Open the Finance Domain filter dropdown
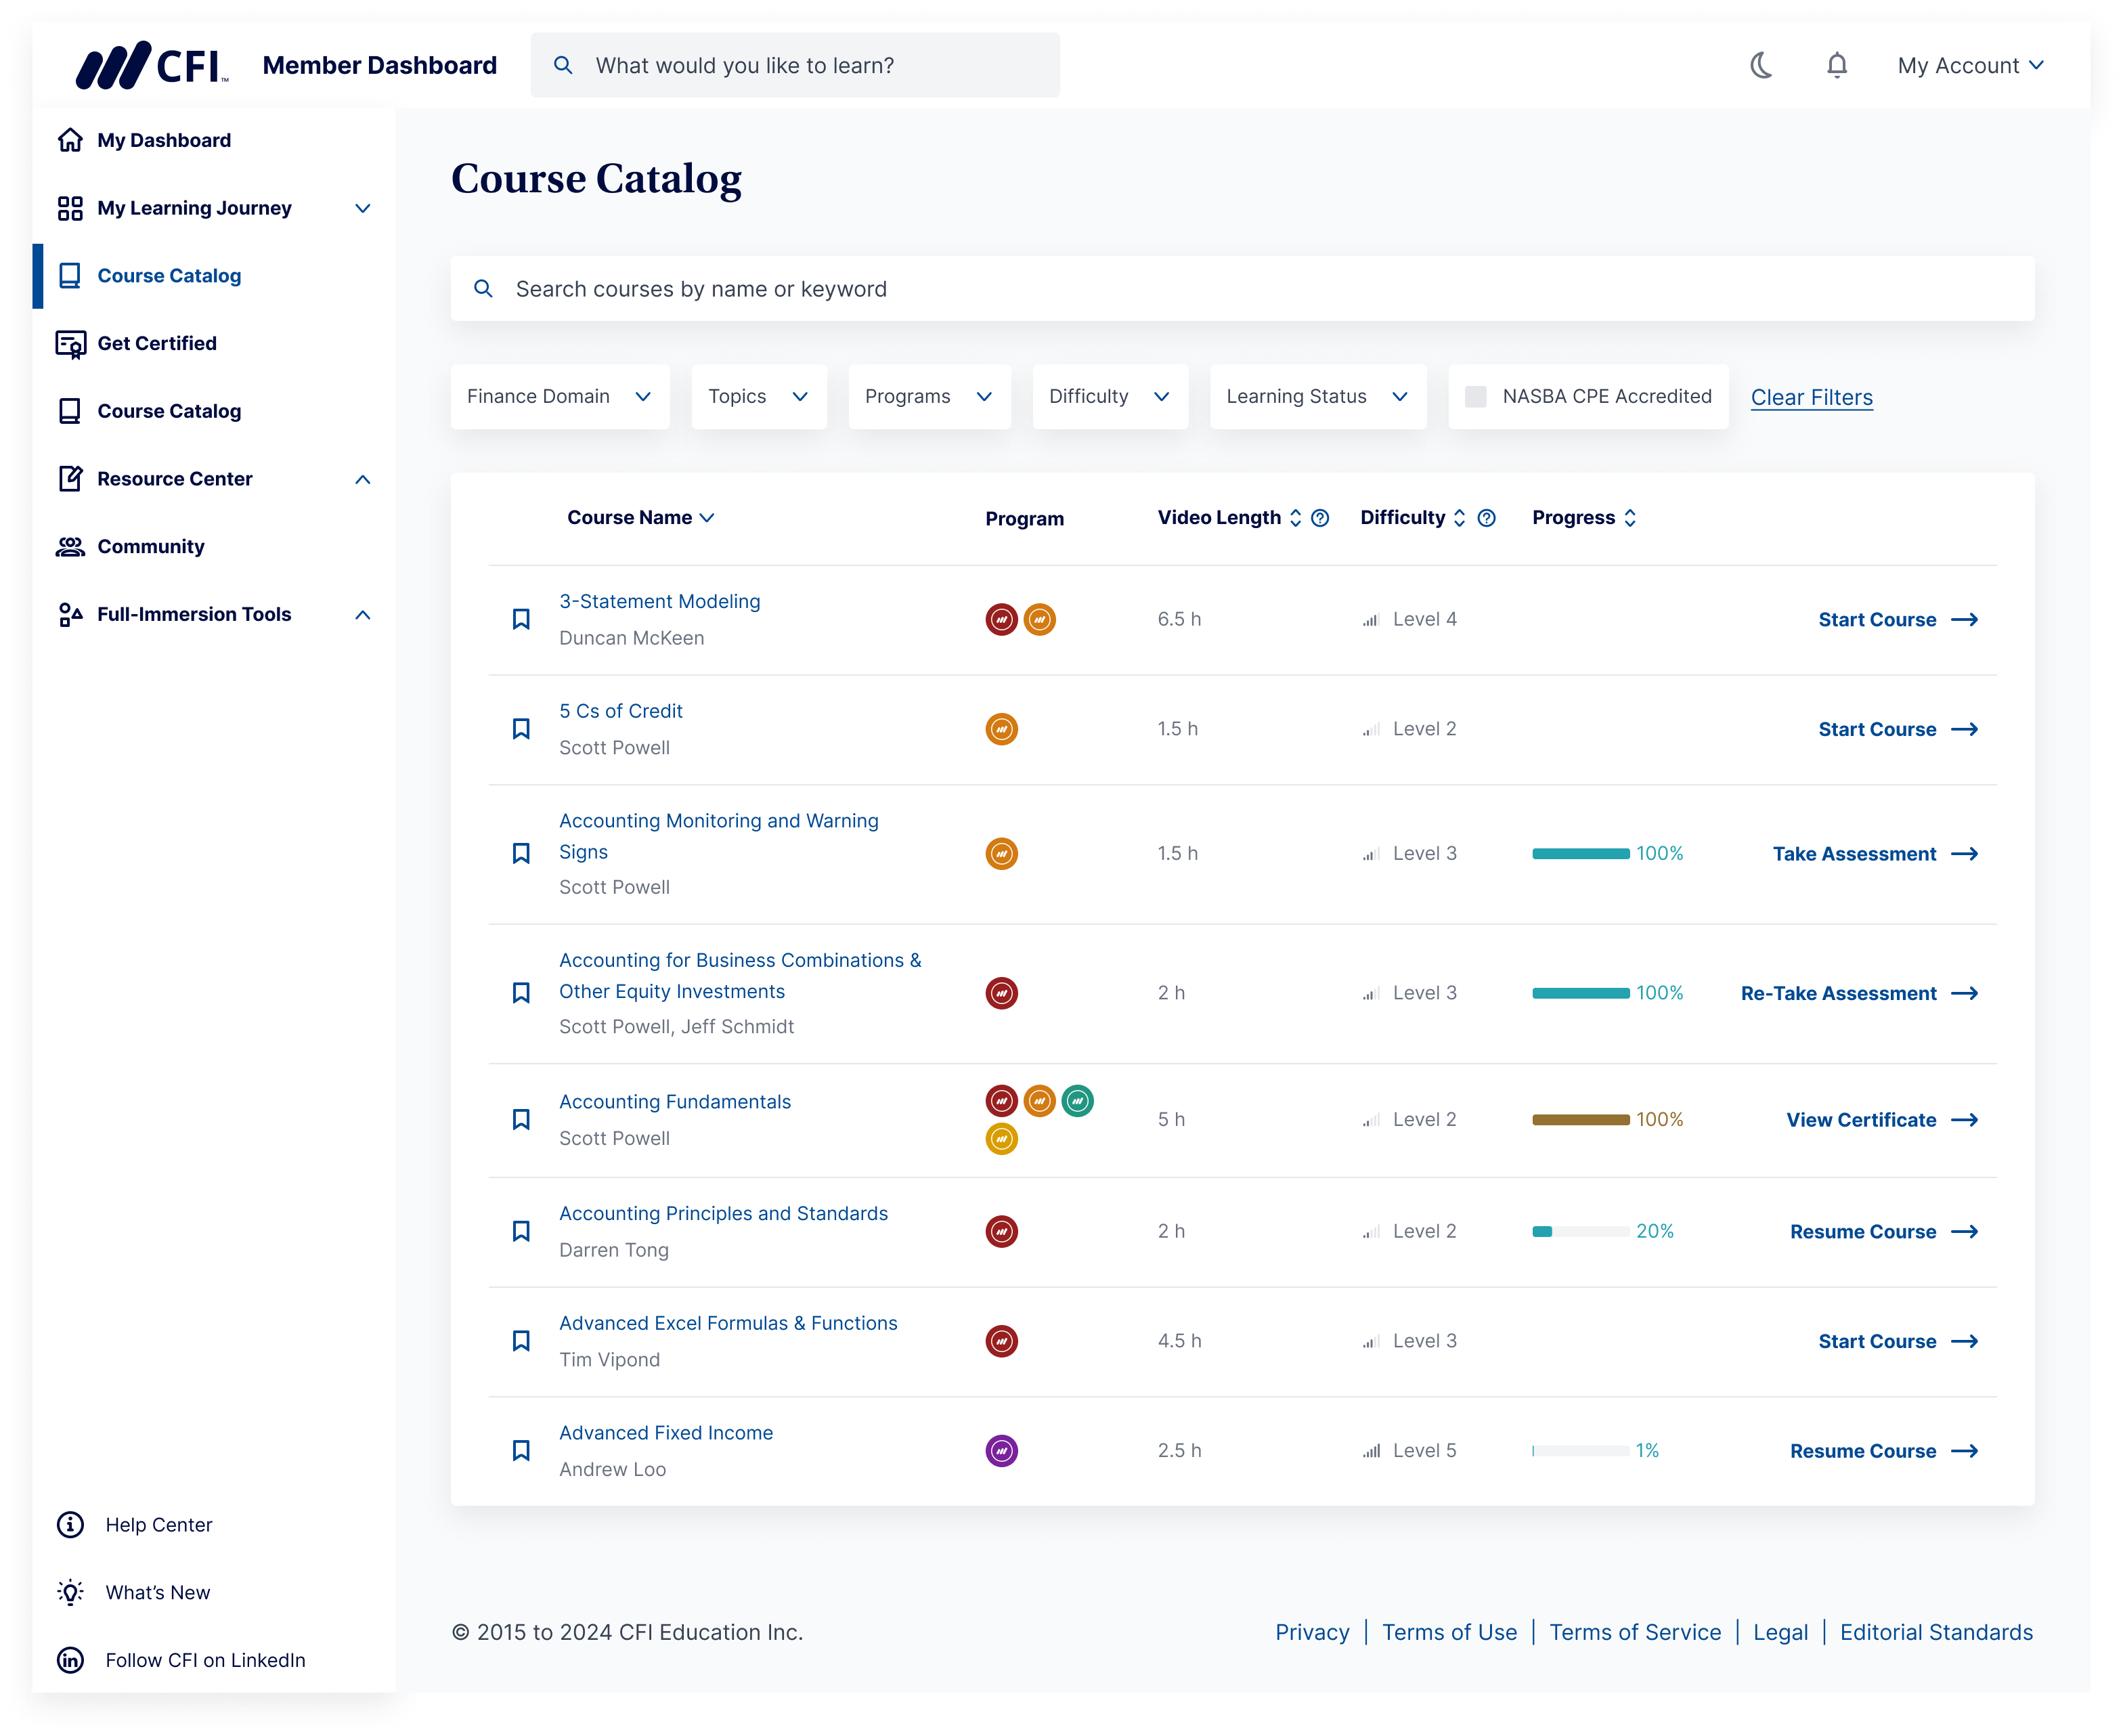 pyautogui.click(x=559, y=397)
